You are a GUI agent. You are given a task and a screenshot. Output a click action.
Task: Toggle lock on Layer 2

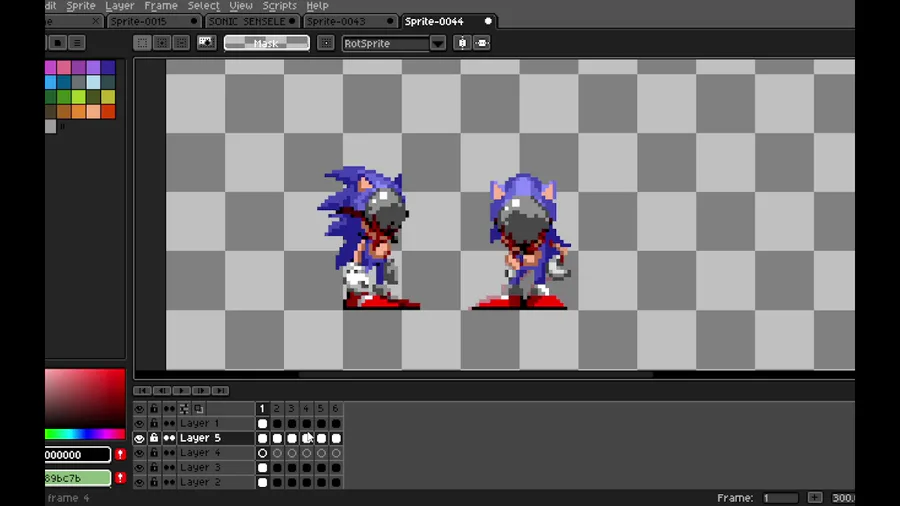(154, 482)
